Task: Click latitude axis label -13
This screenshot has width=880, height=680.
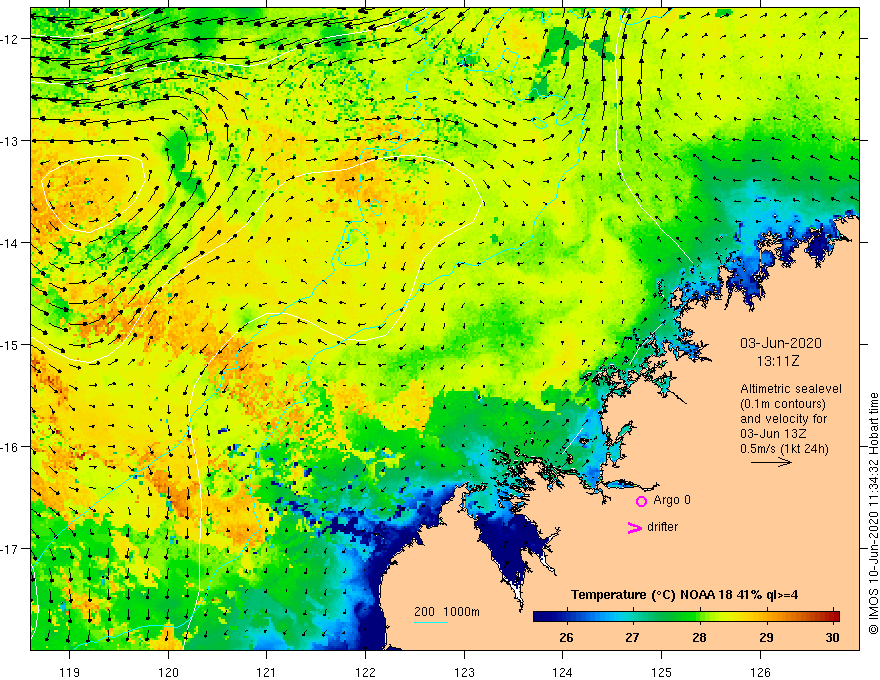Action: [x=11, y=141]
